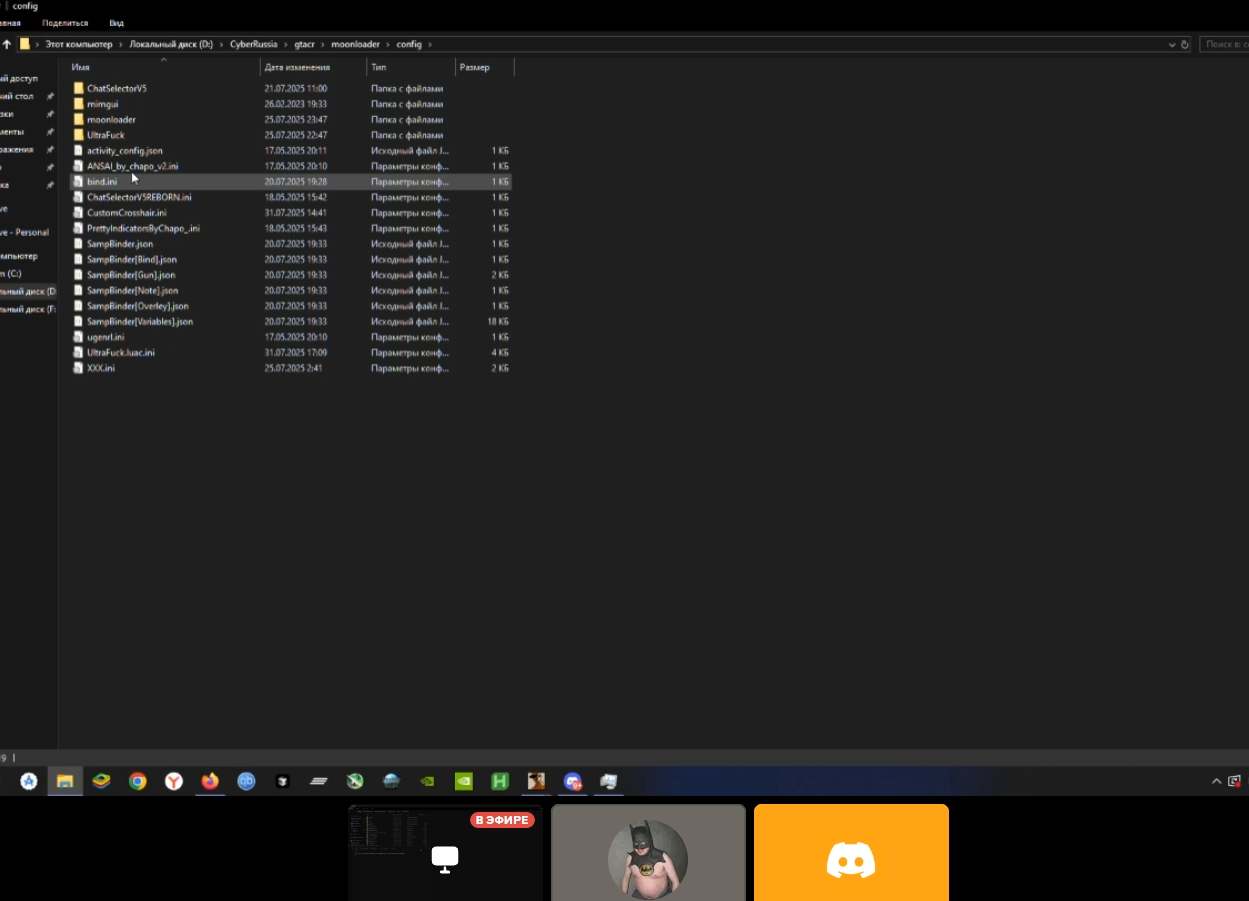Click the SampBinder.json file icon
The image size is (1249, 901).
click(78, 244)
